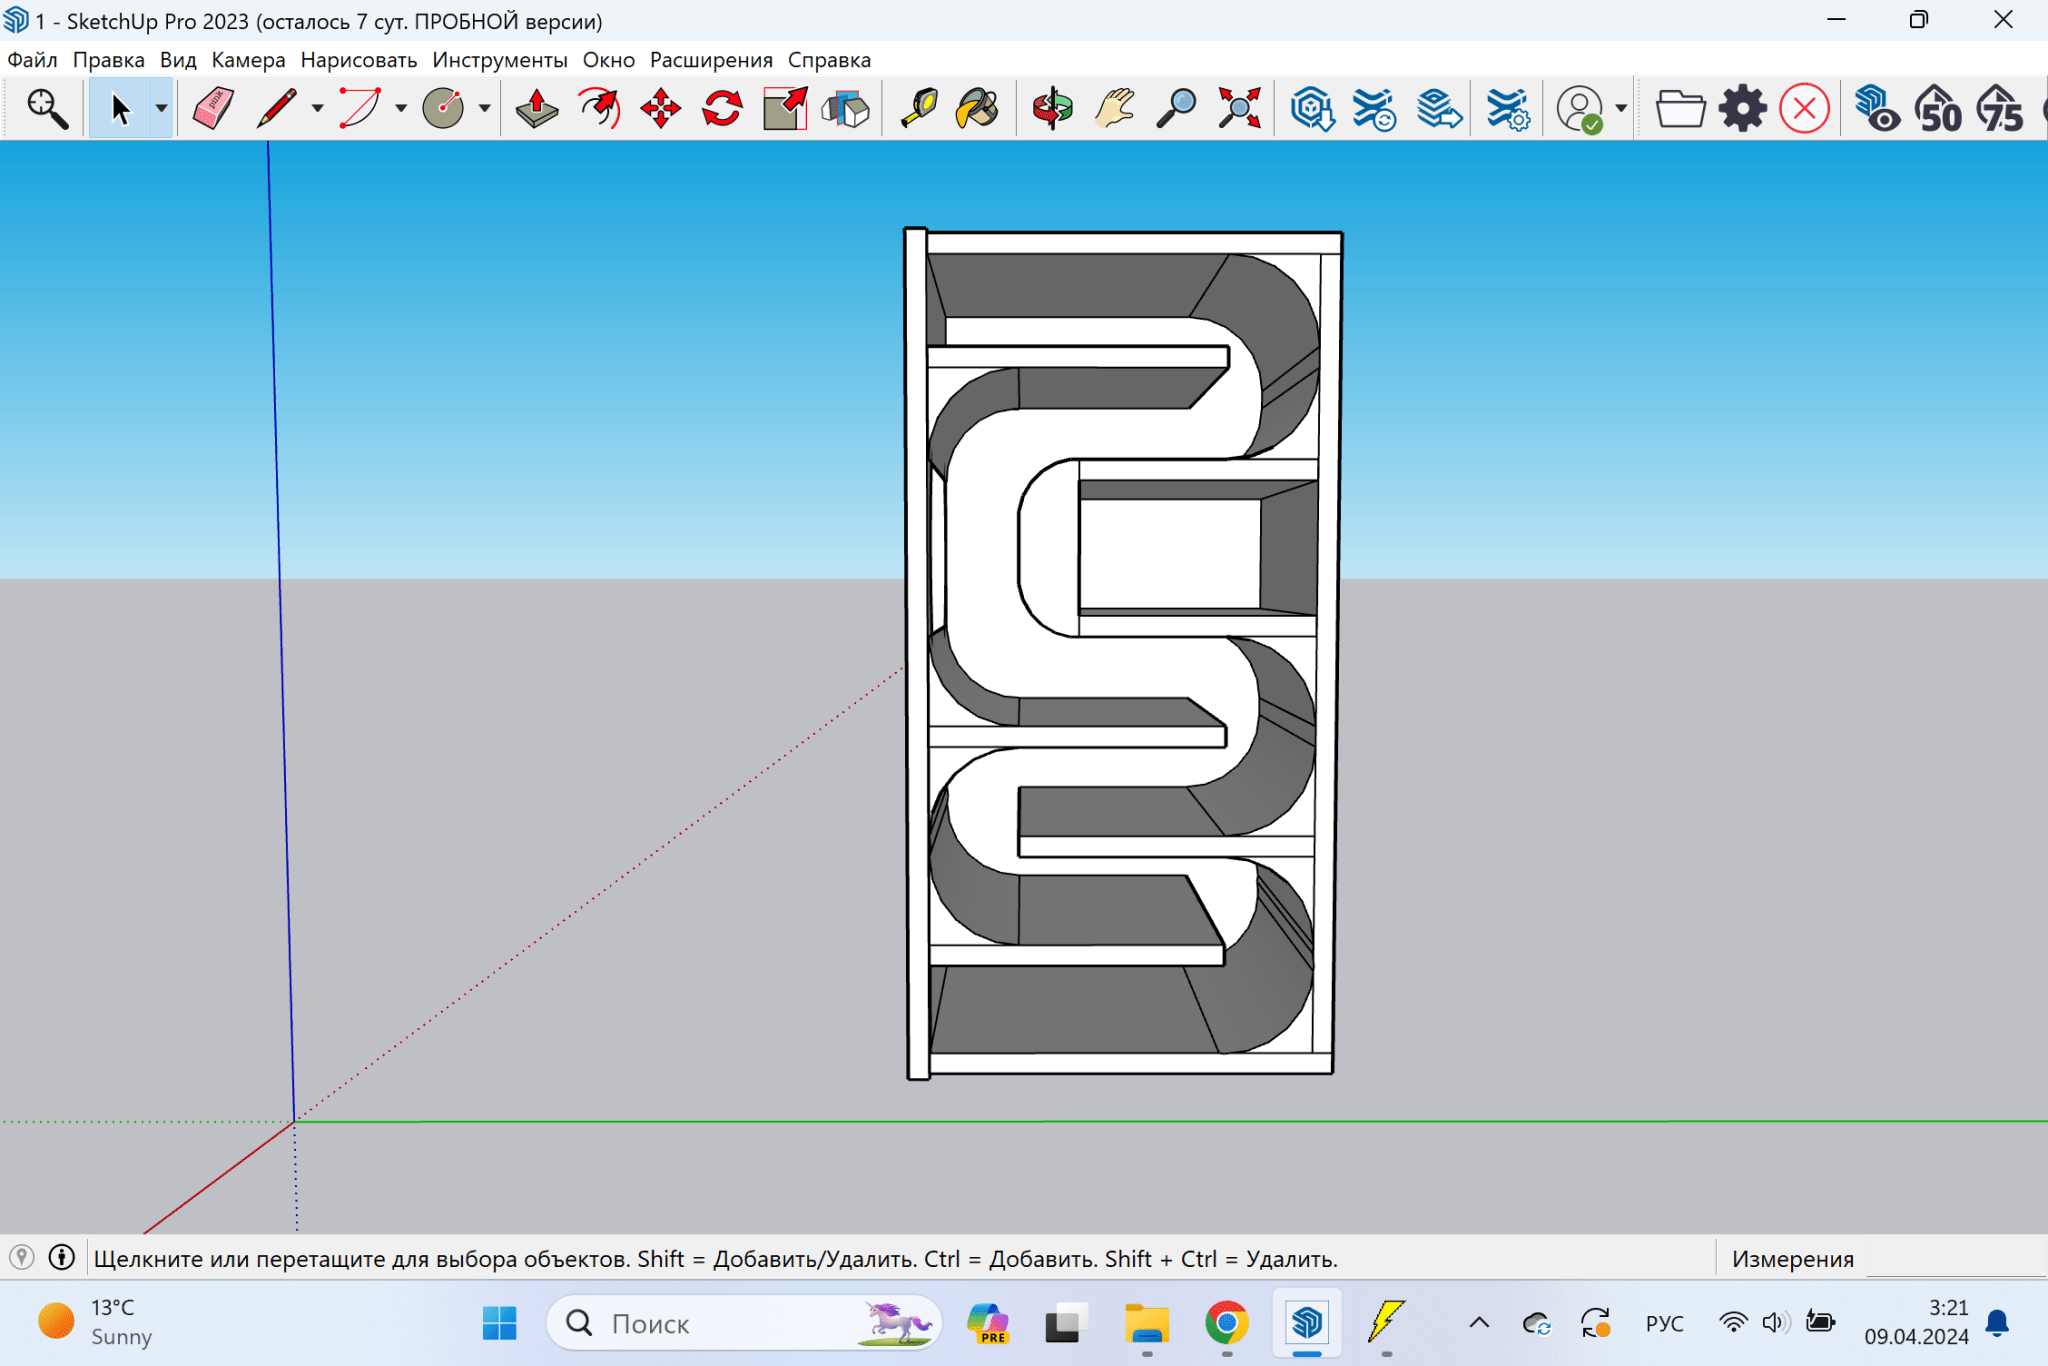Open the Справка menu

tap(829, 60)
